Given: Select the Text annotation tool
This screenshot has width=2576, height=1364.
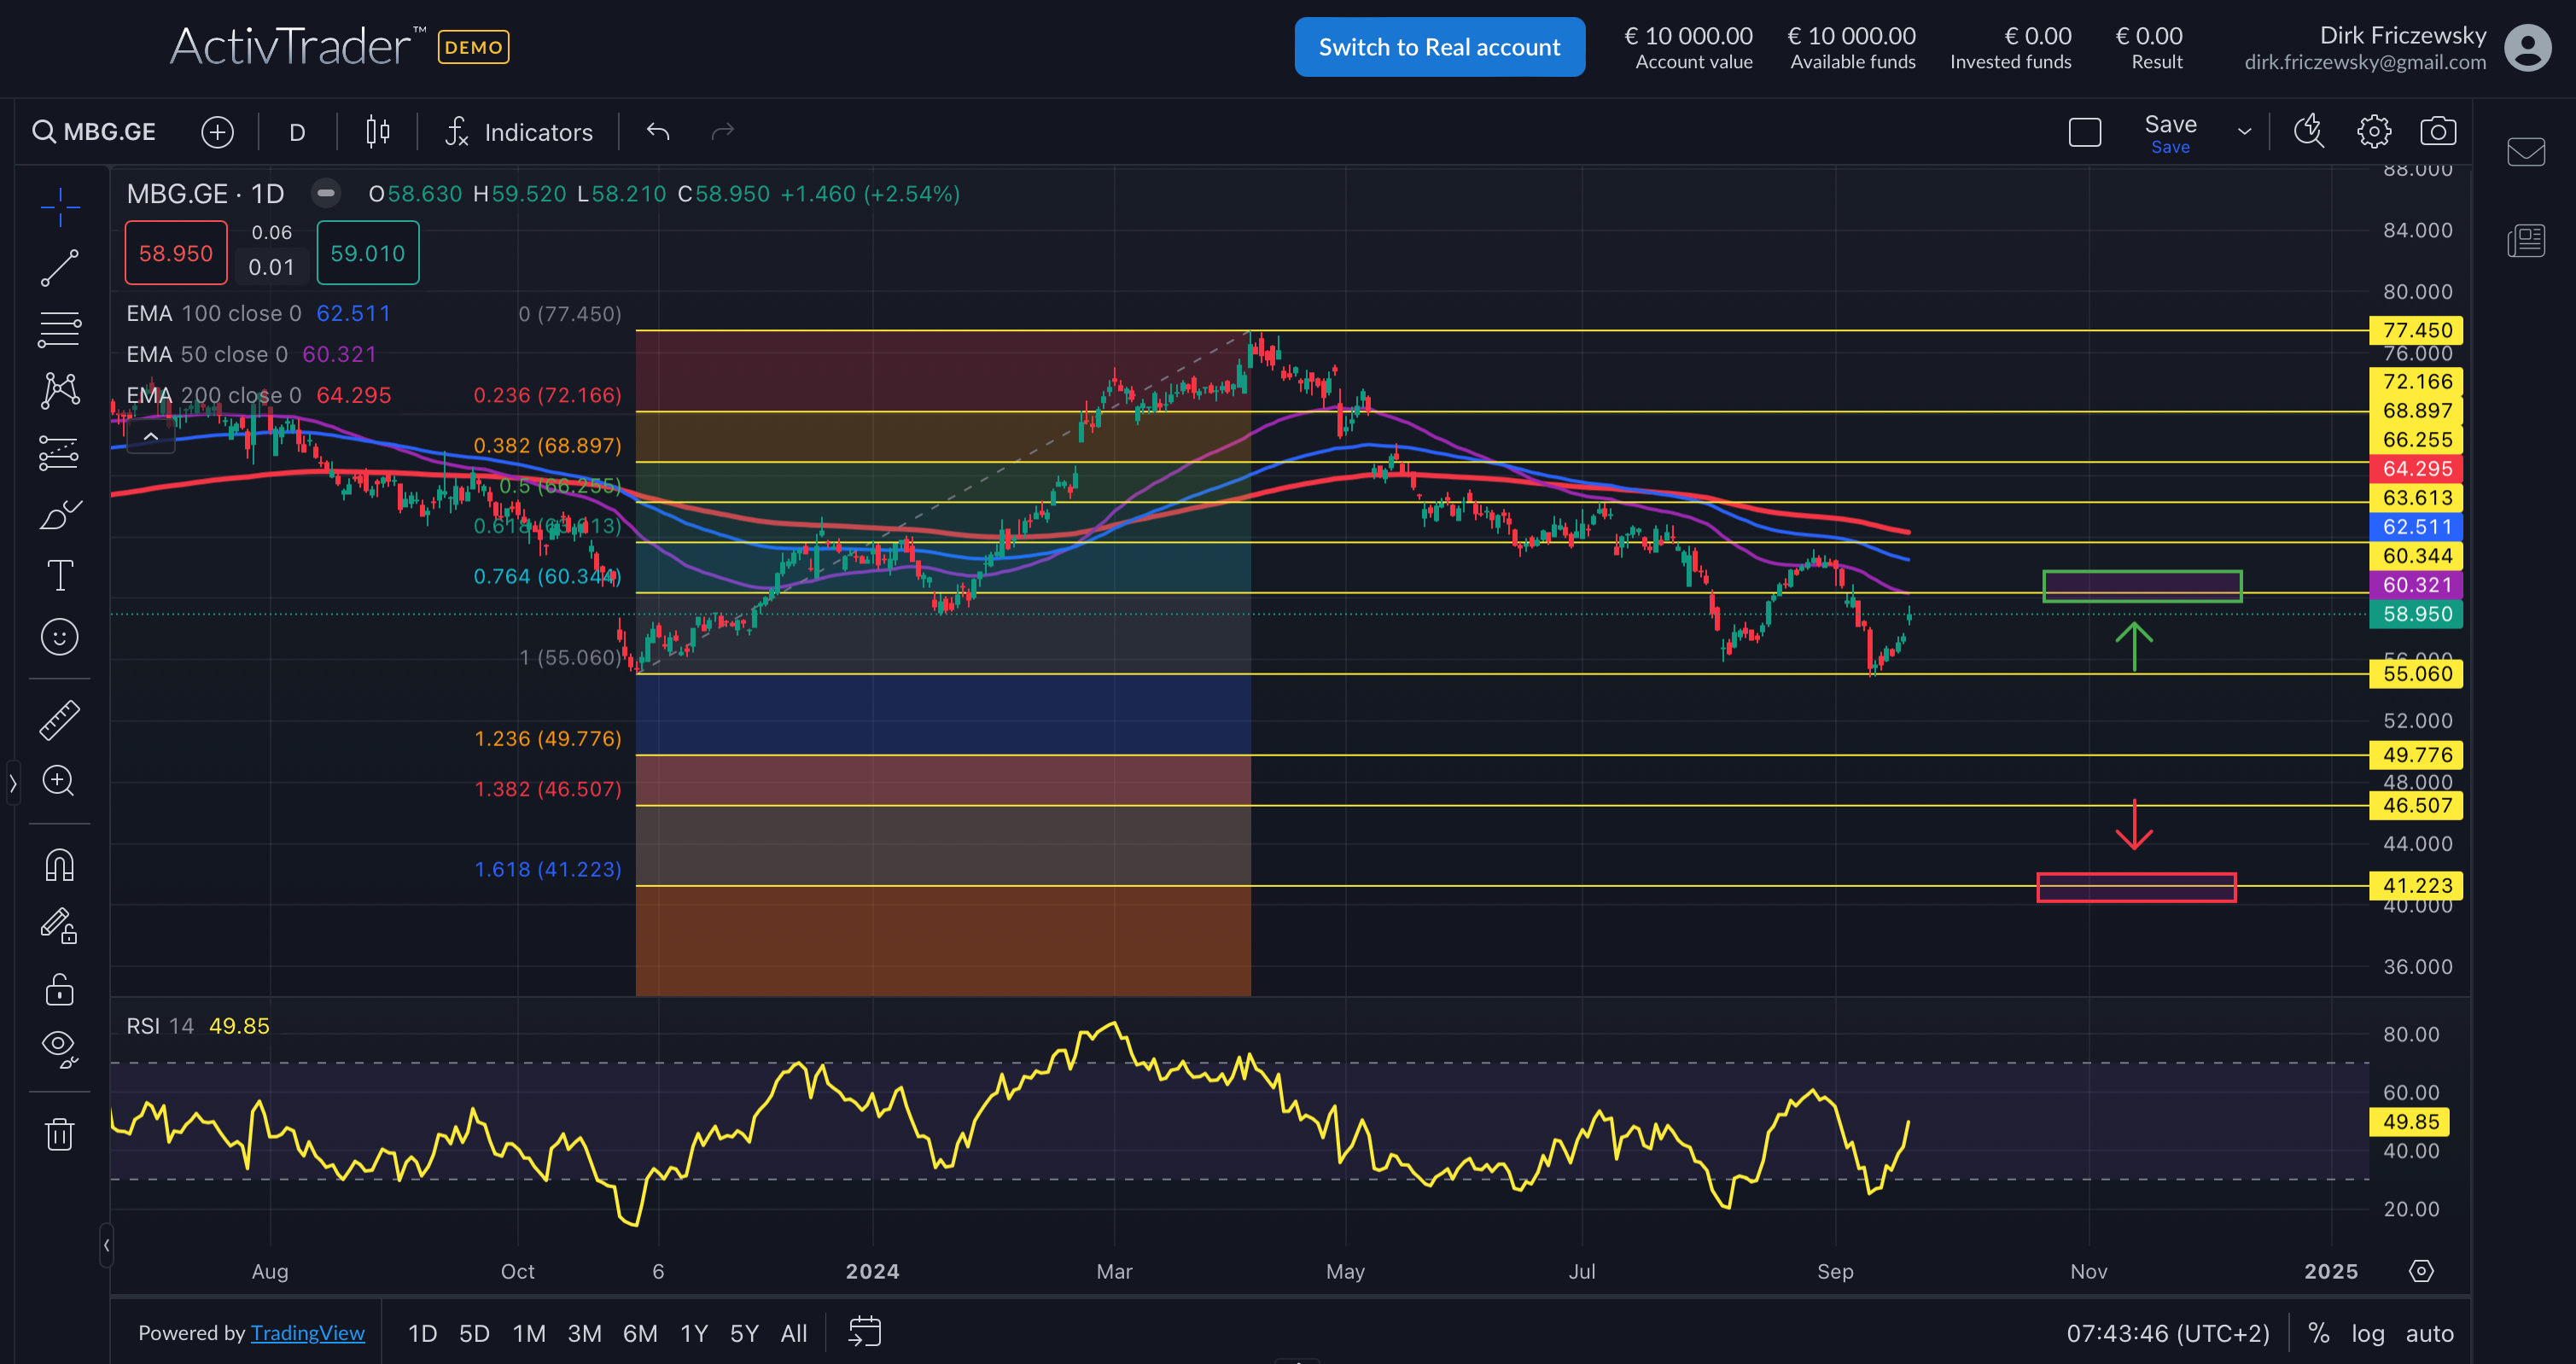Looking at the screenshot, I should (59, 575).
